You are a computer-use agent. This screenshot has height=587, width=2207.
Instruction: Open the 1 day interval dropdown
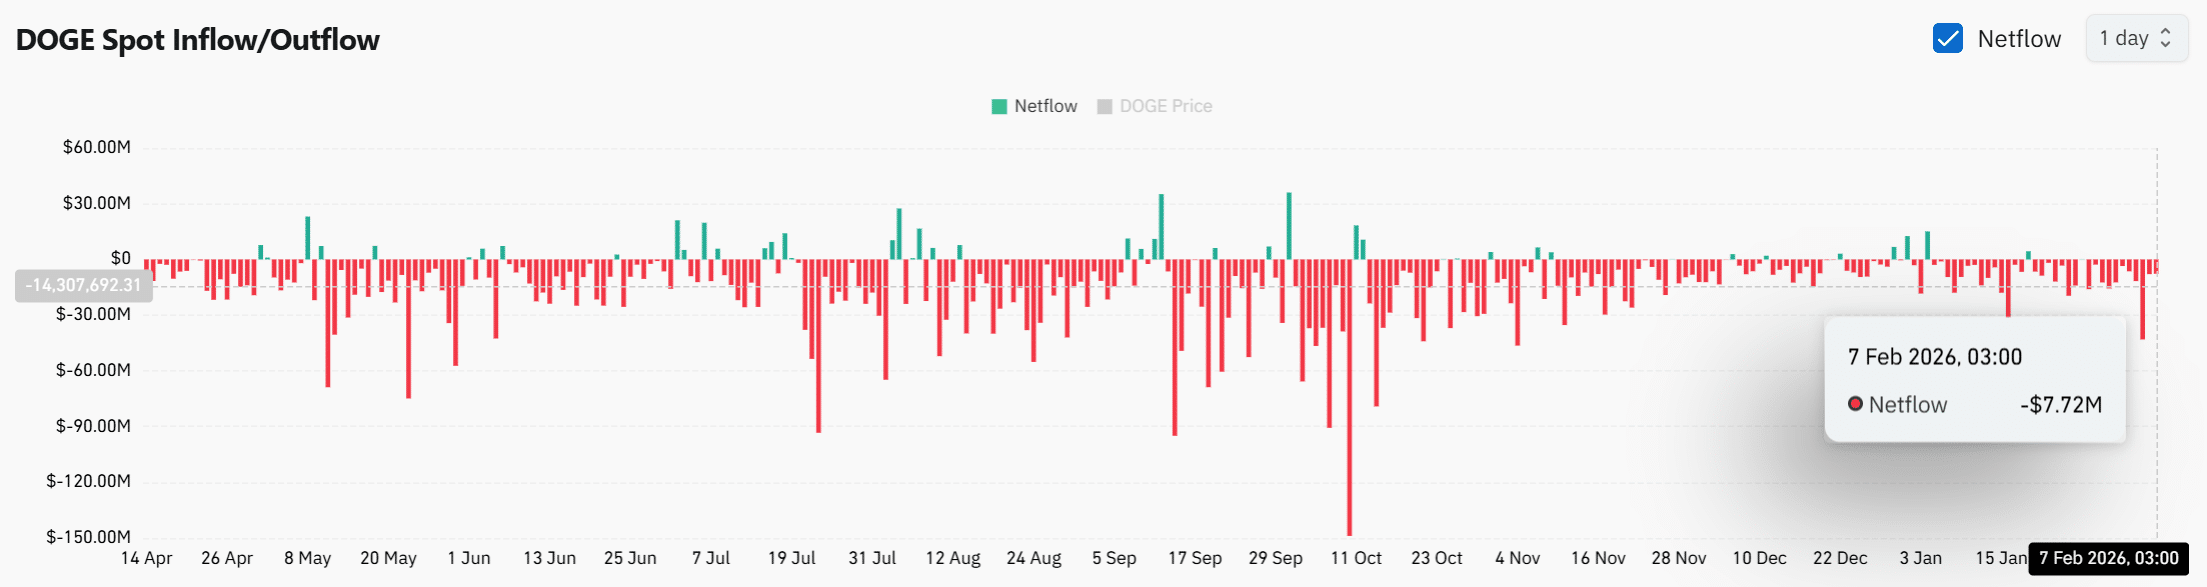click(x=2136, y=38)
